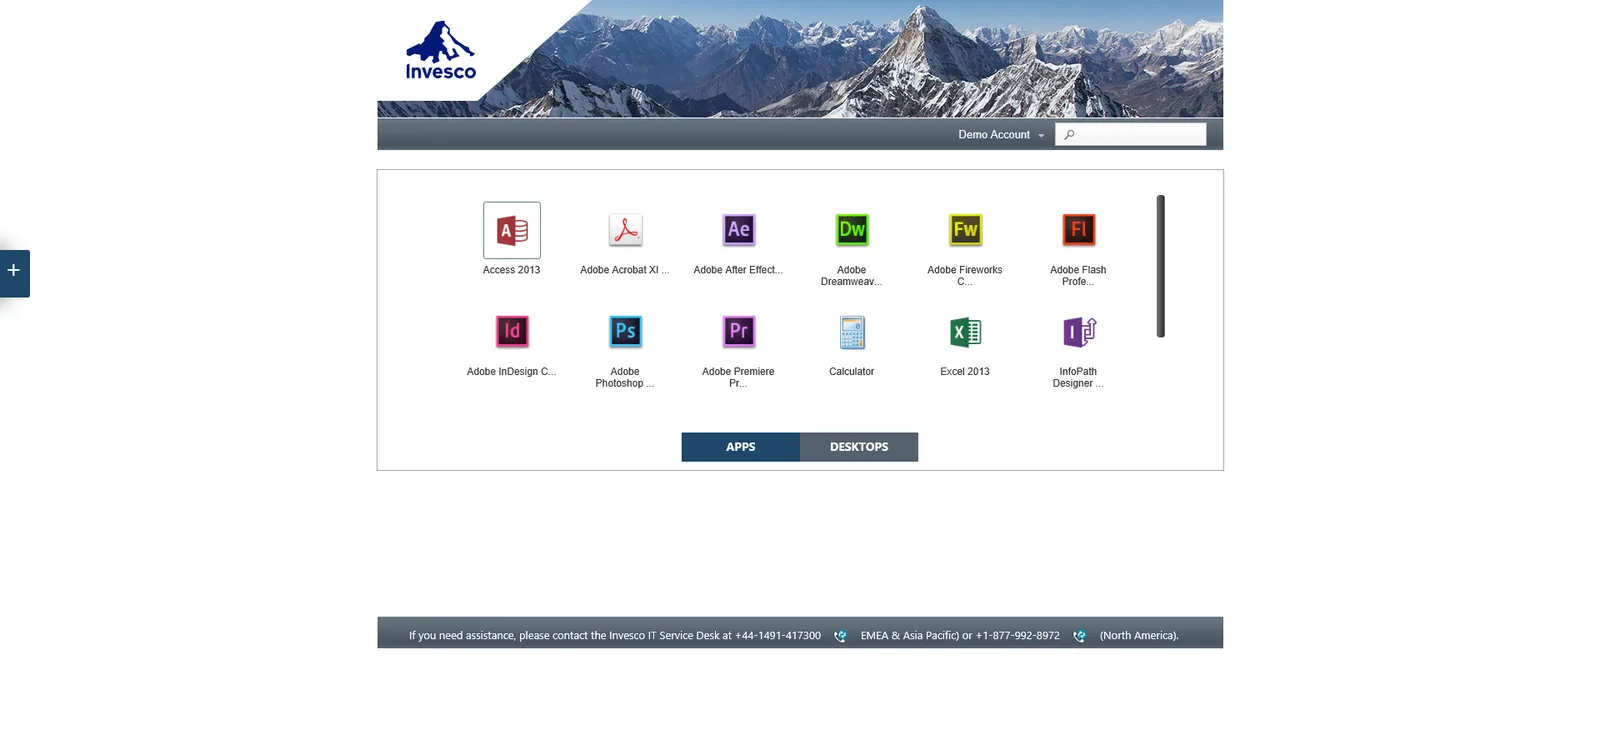
Task: Click the magnifier icon in search box
Action: pos(1069,135)
